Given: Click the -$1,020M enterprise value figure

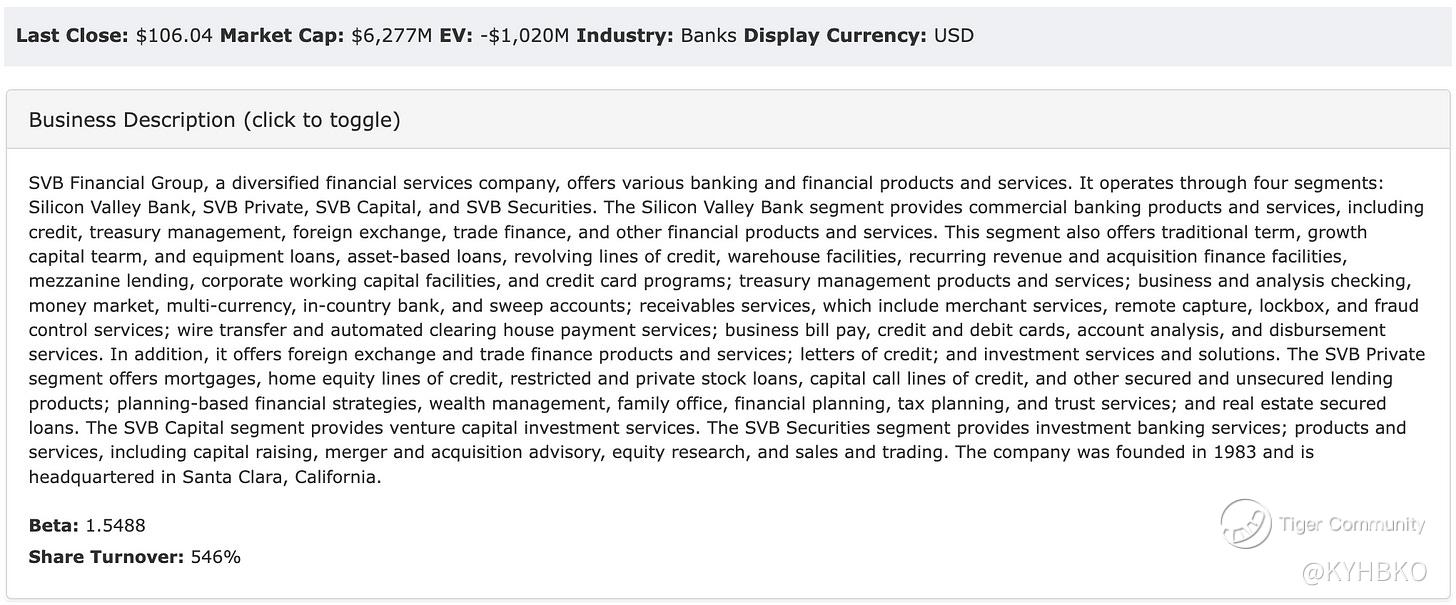Looking at the screenshot, I should click(523, 36).
